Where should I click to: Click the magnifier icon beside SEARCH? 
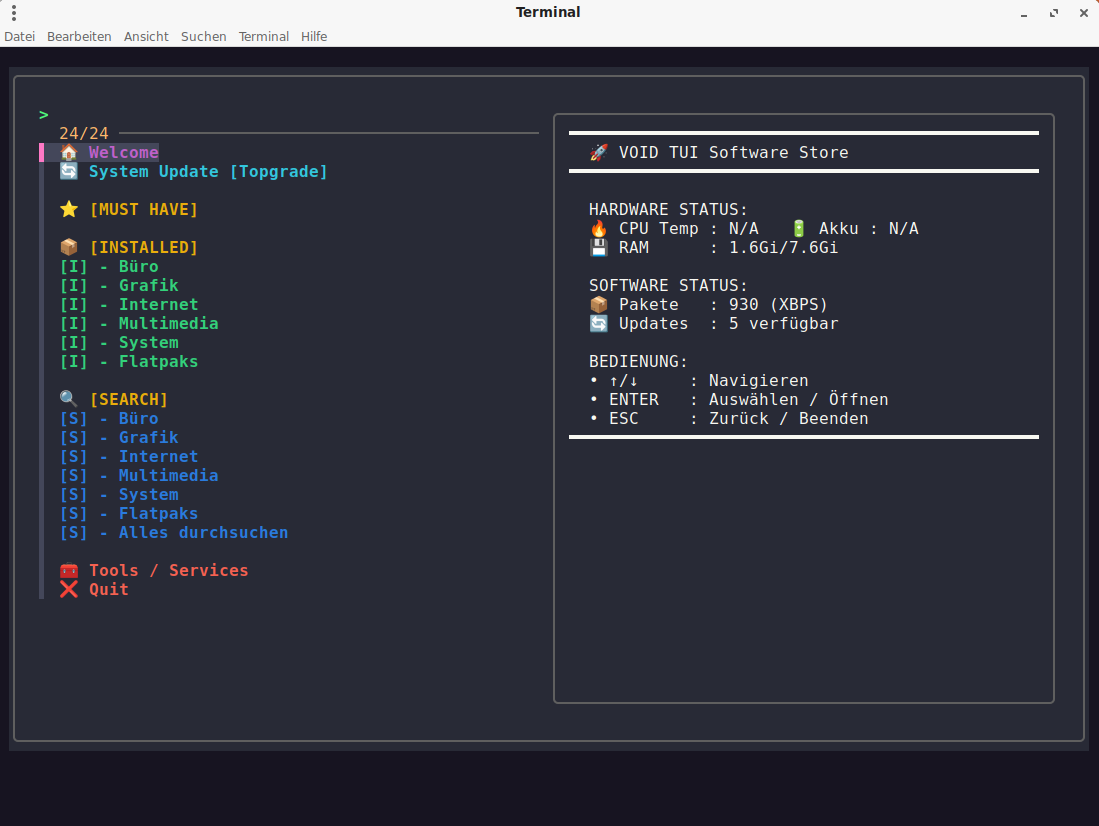(x=68, y=400)
